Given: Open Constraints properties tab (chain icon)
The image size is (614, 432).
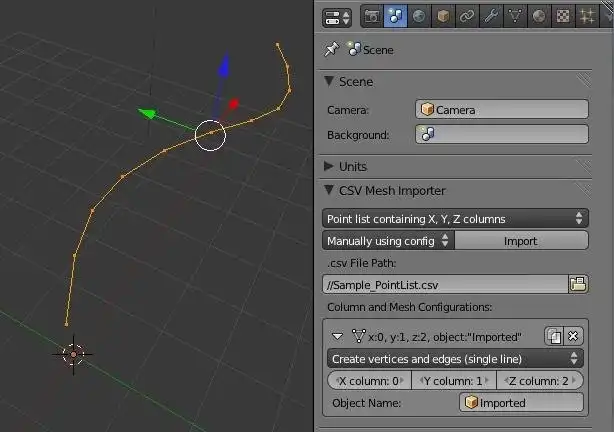Looking at the screenshot, I should pos(467,16).
